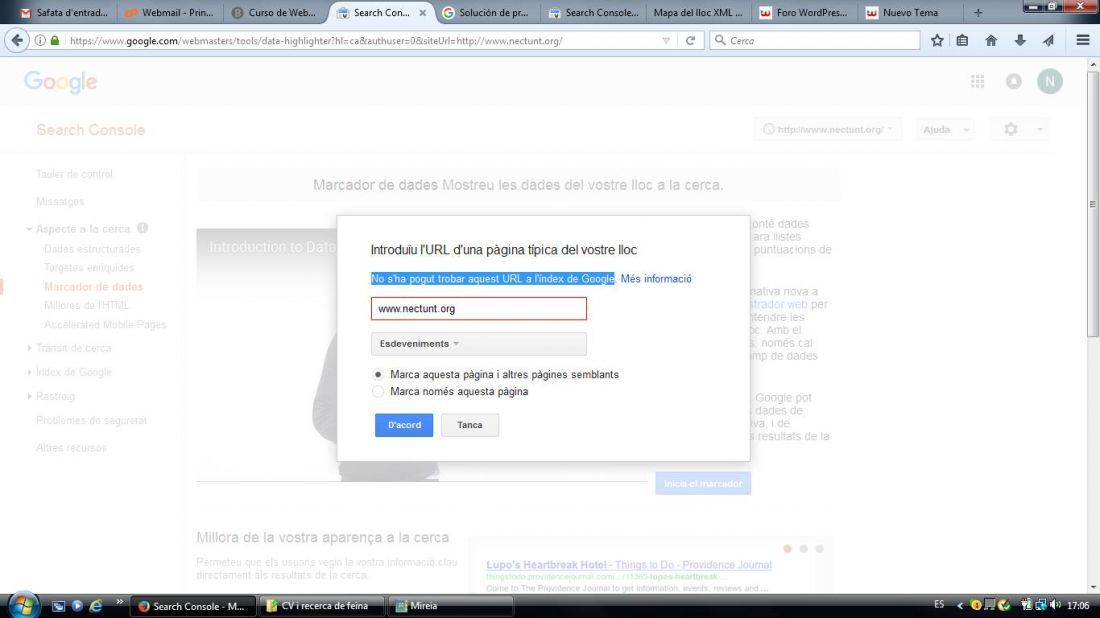The width and height of the screenshot is (1100, 618).
Task: Select 'Marca només aquesta pàgina' option
Action: (x=378, y=391)
